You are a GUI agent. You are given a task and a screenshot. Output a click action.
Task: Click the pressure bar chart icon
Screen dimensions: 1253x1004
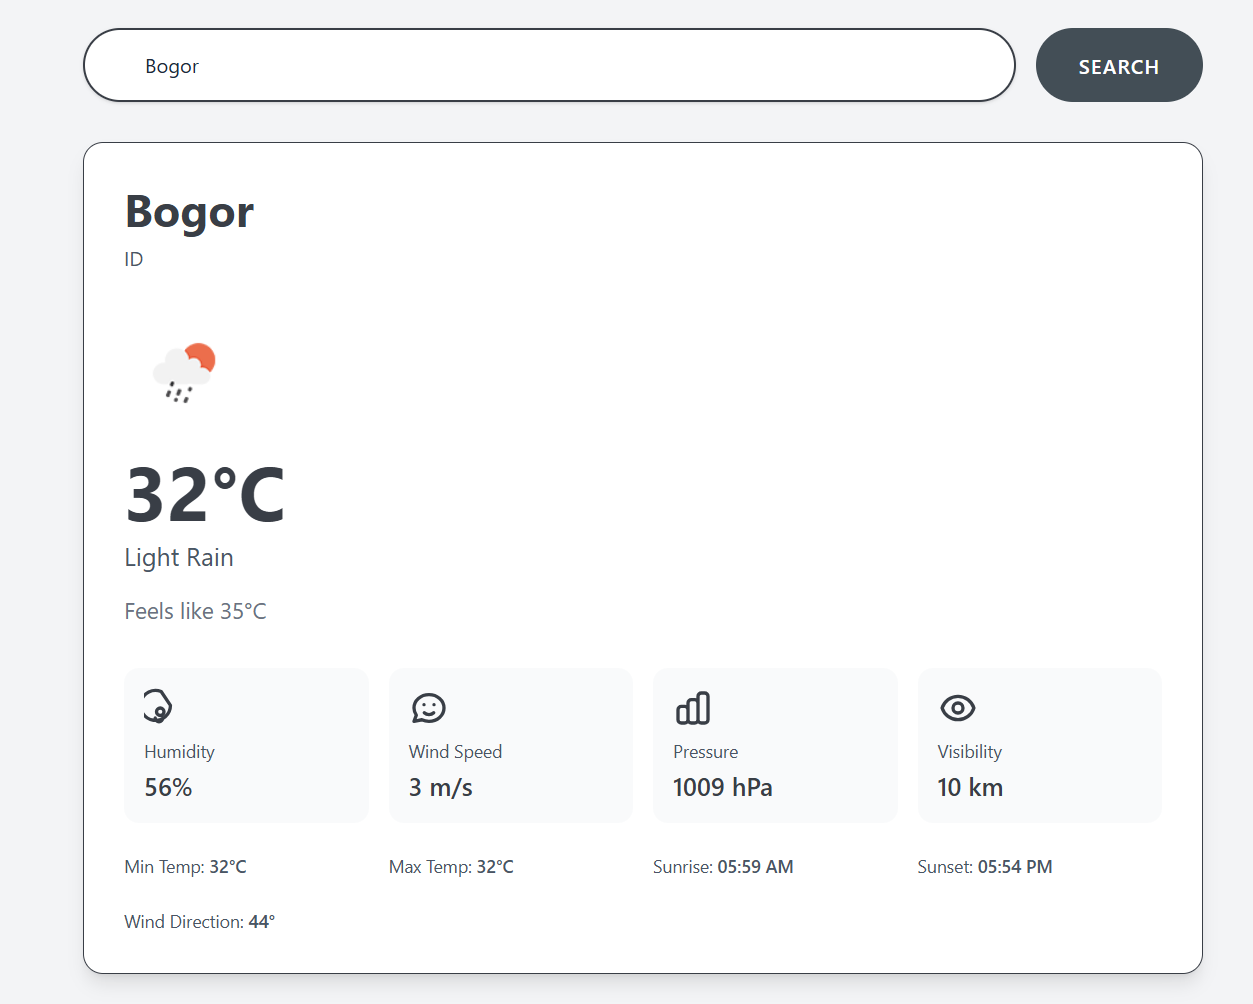click(x=693, y=708)
